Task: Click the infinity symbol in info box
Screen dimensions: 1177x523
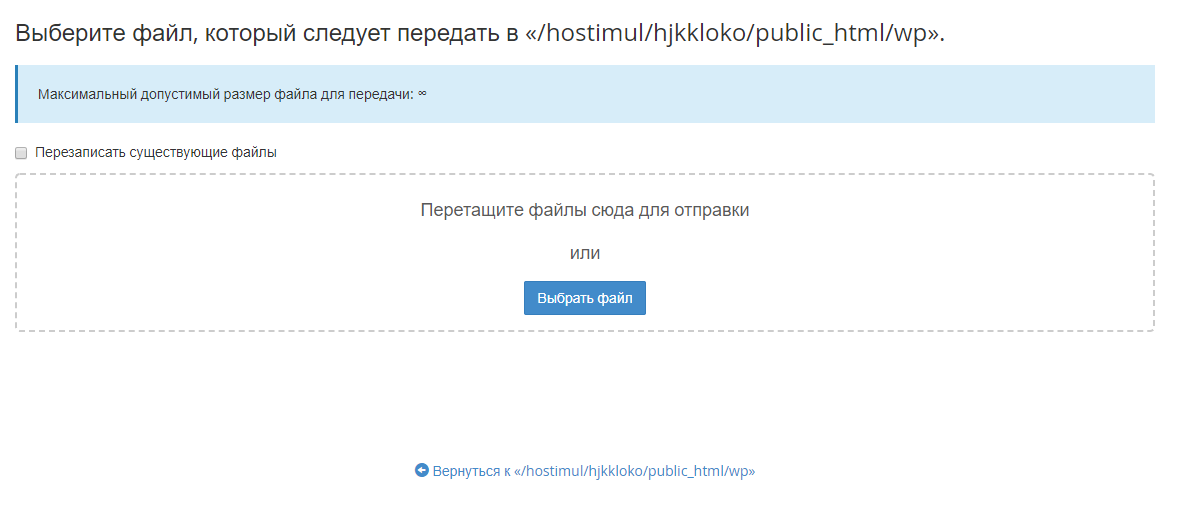Action: point(422,94)
